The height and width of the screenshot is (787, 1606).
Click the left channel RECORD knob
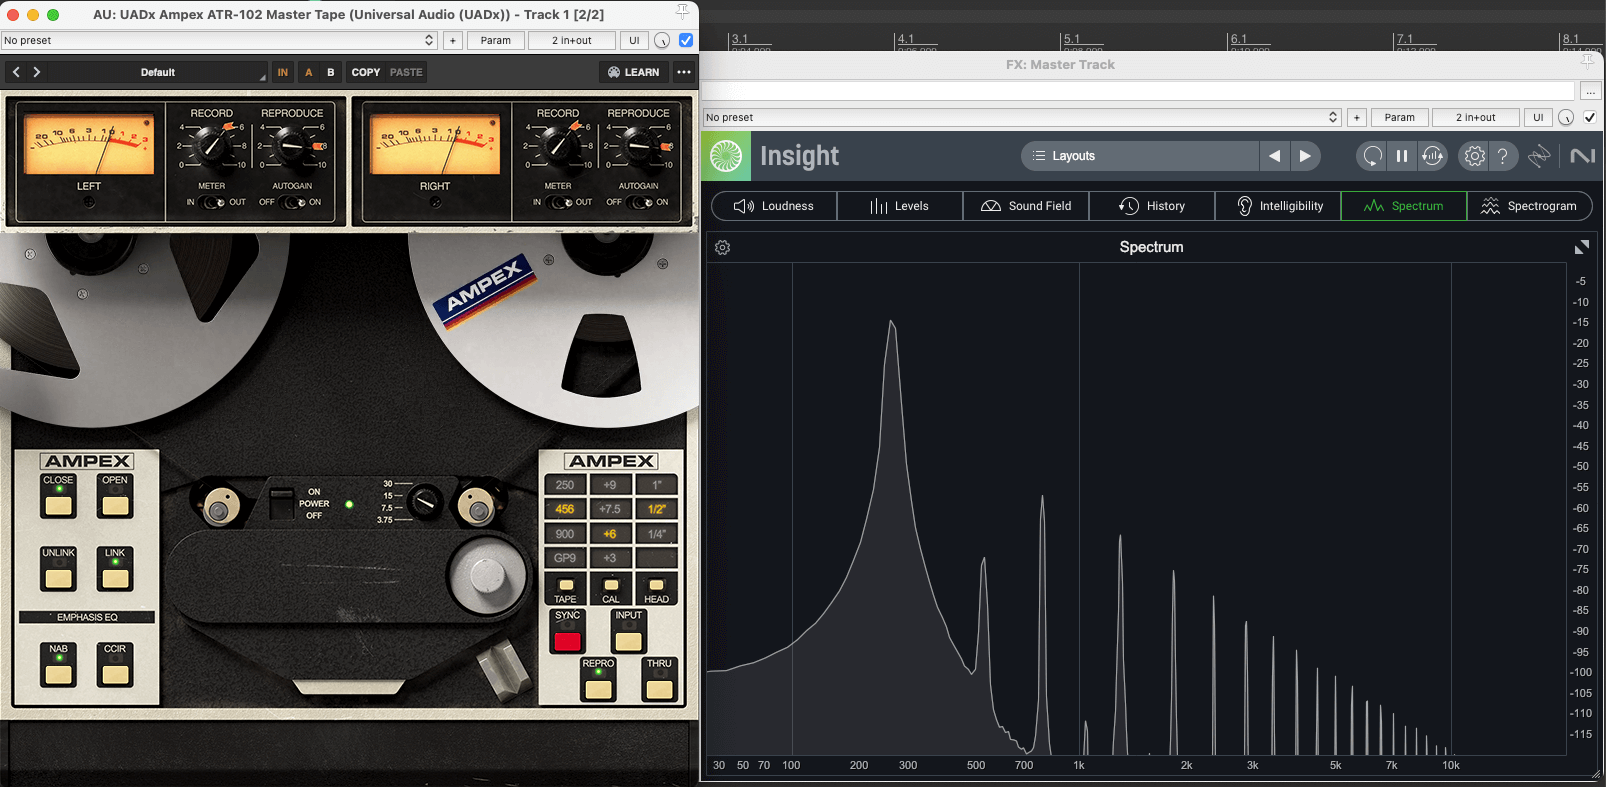[211, 146]
